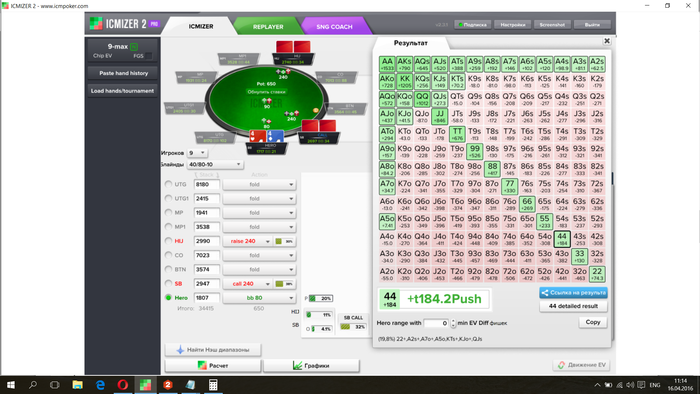This screenshot has width=700, height=394.
Task: Open Opera browser from the taskbar
Action: 123,385
